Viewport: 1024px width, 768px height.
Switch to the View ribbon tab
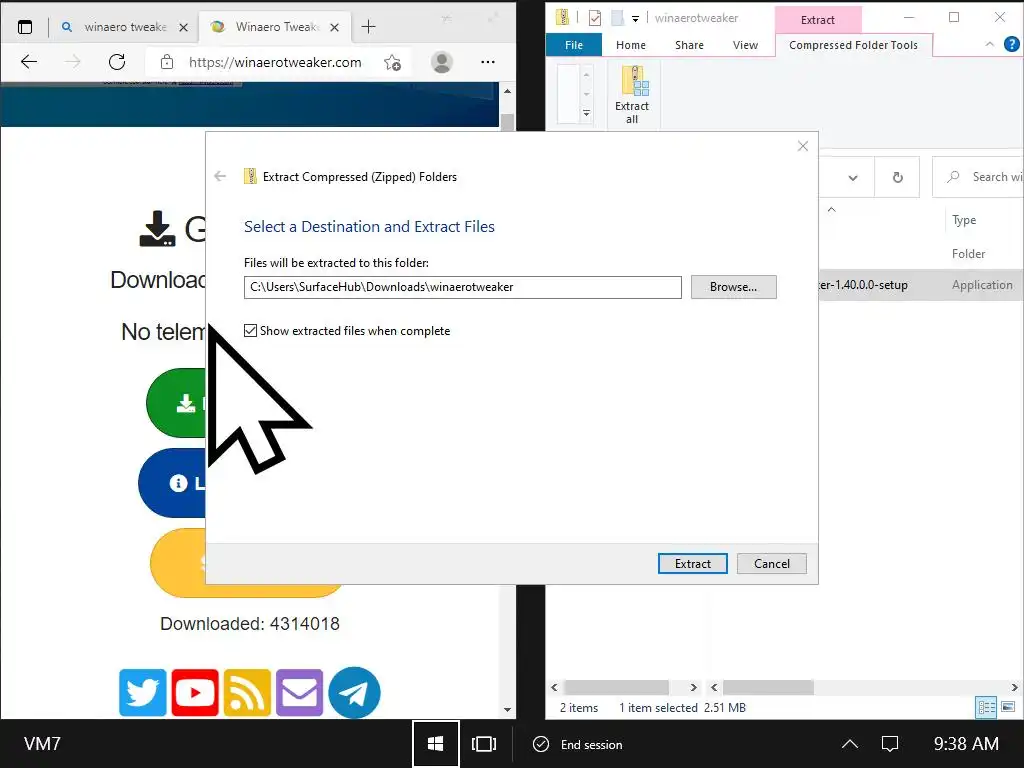pos(745,45)
